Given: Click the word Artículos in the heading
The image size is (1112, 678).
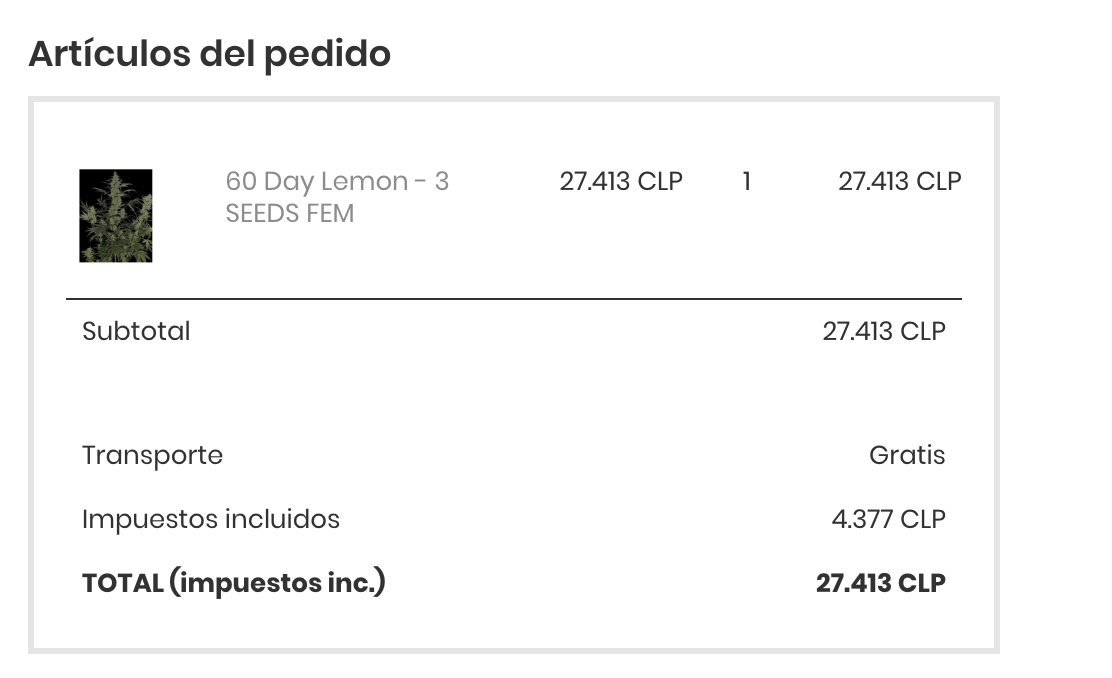Looking at the screenshot, I should (x=110, y=54).
